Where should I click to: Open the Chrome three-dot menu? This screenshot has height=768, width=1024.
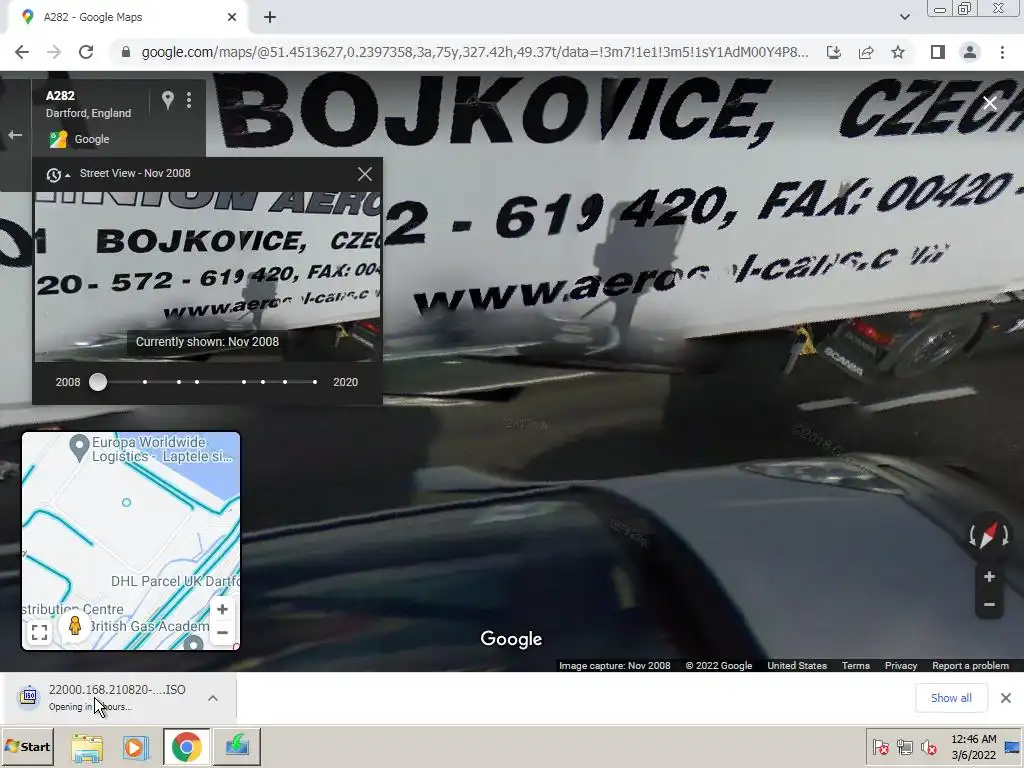coord(1002,52)
